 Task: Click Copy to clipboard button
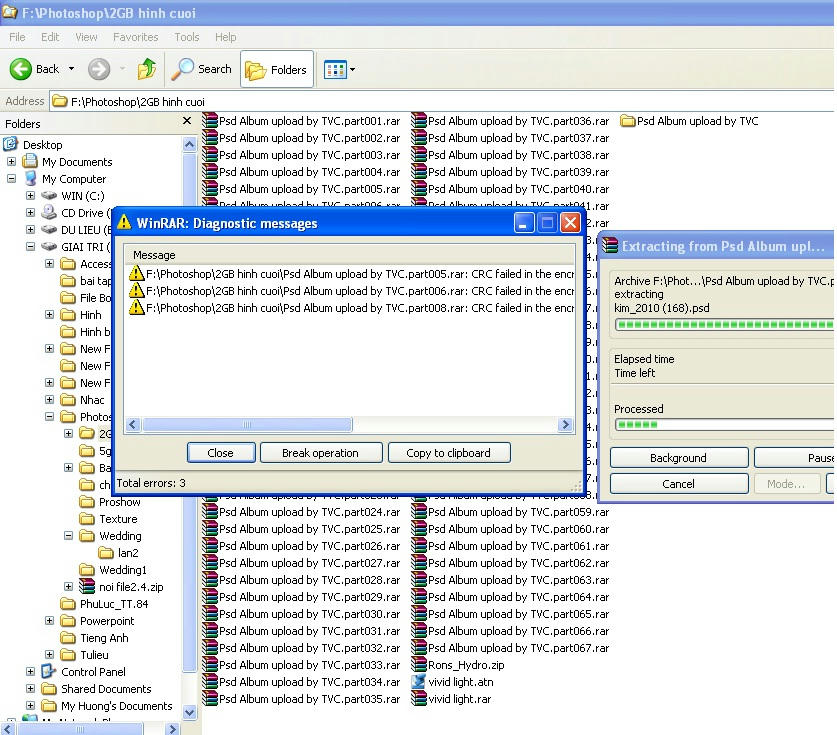click(448, 453)
